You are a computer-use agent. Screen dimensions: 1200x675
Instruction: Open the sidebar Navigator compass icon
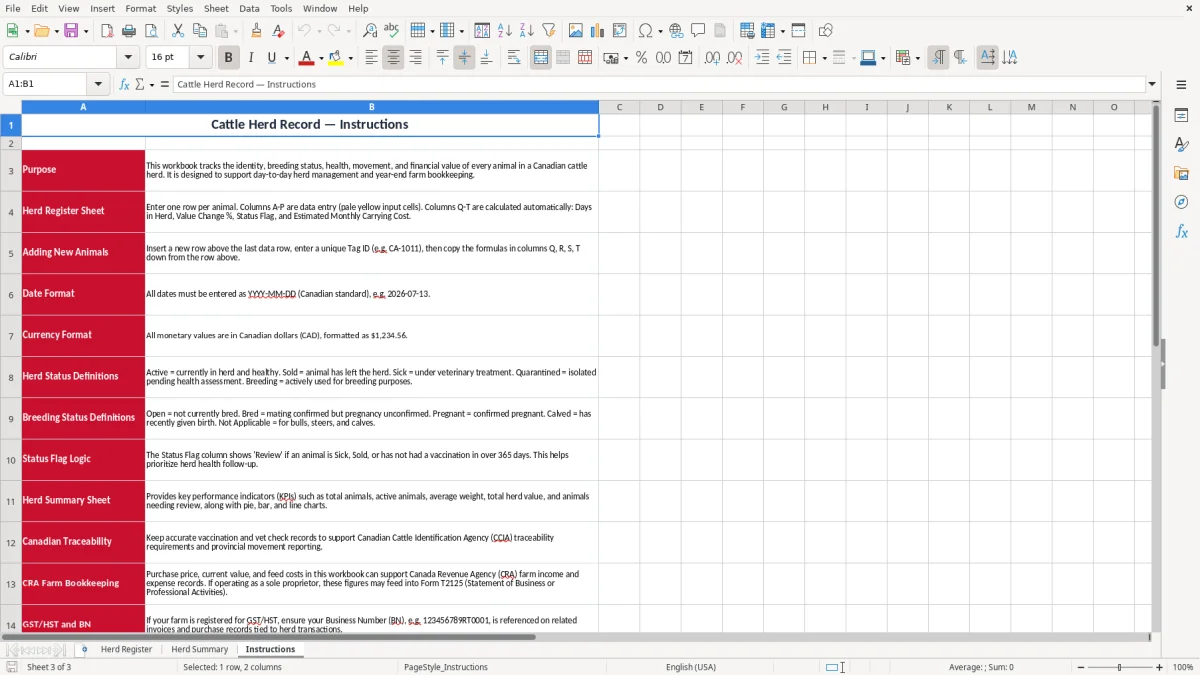(1181, 202)
